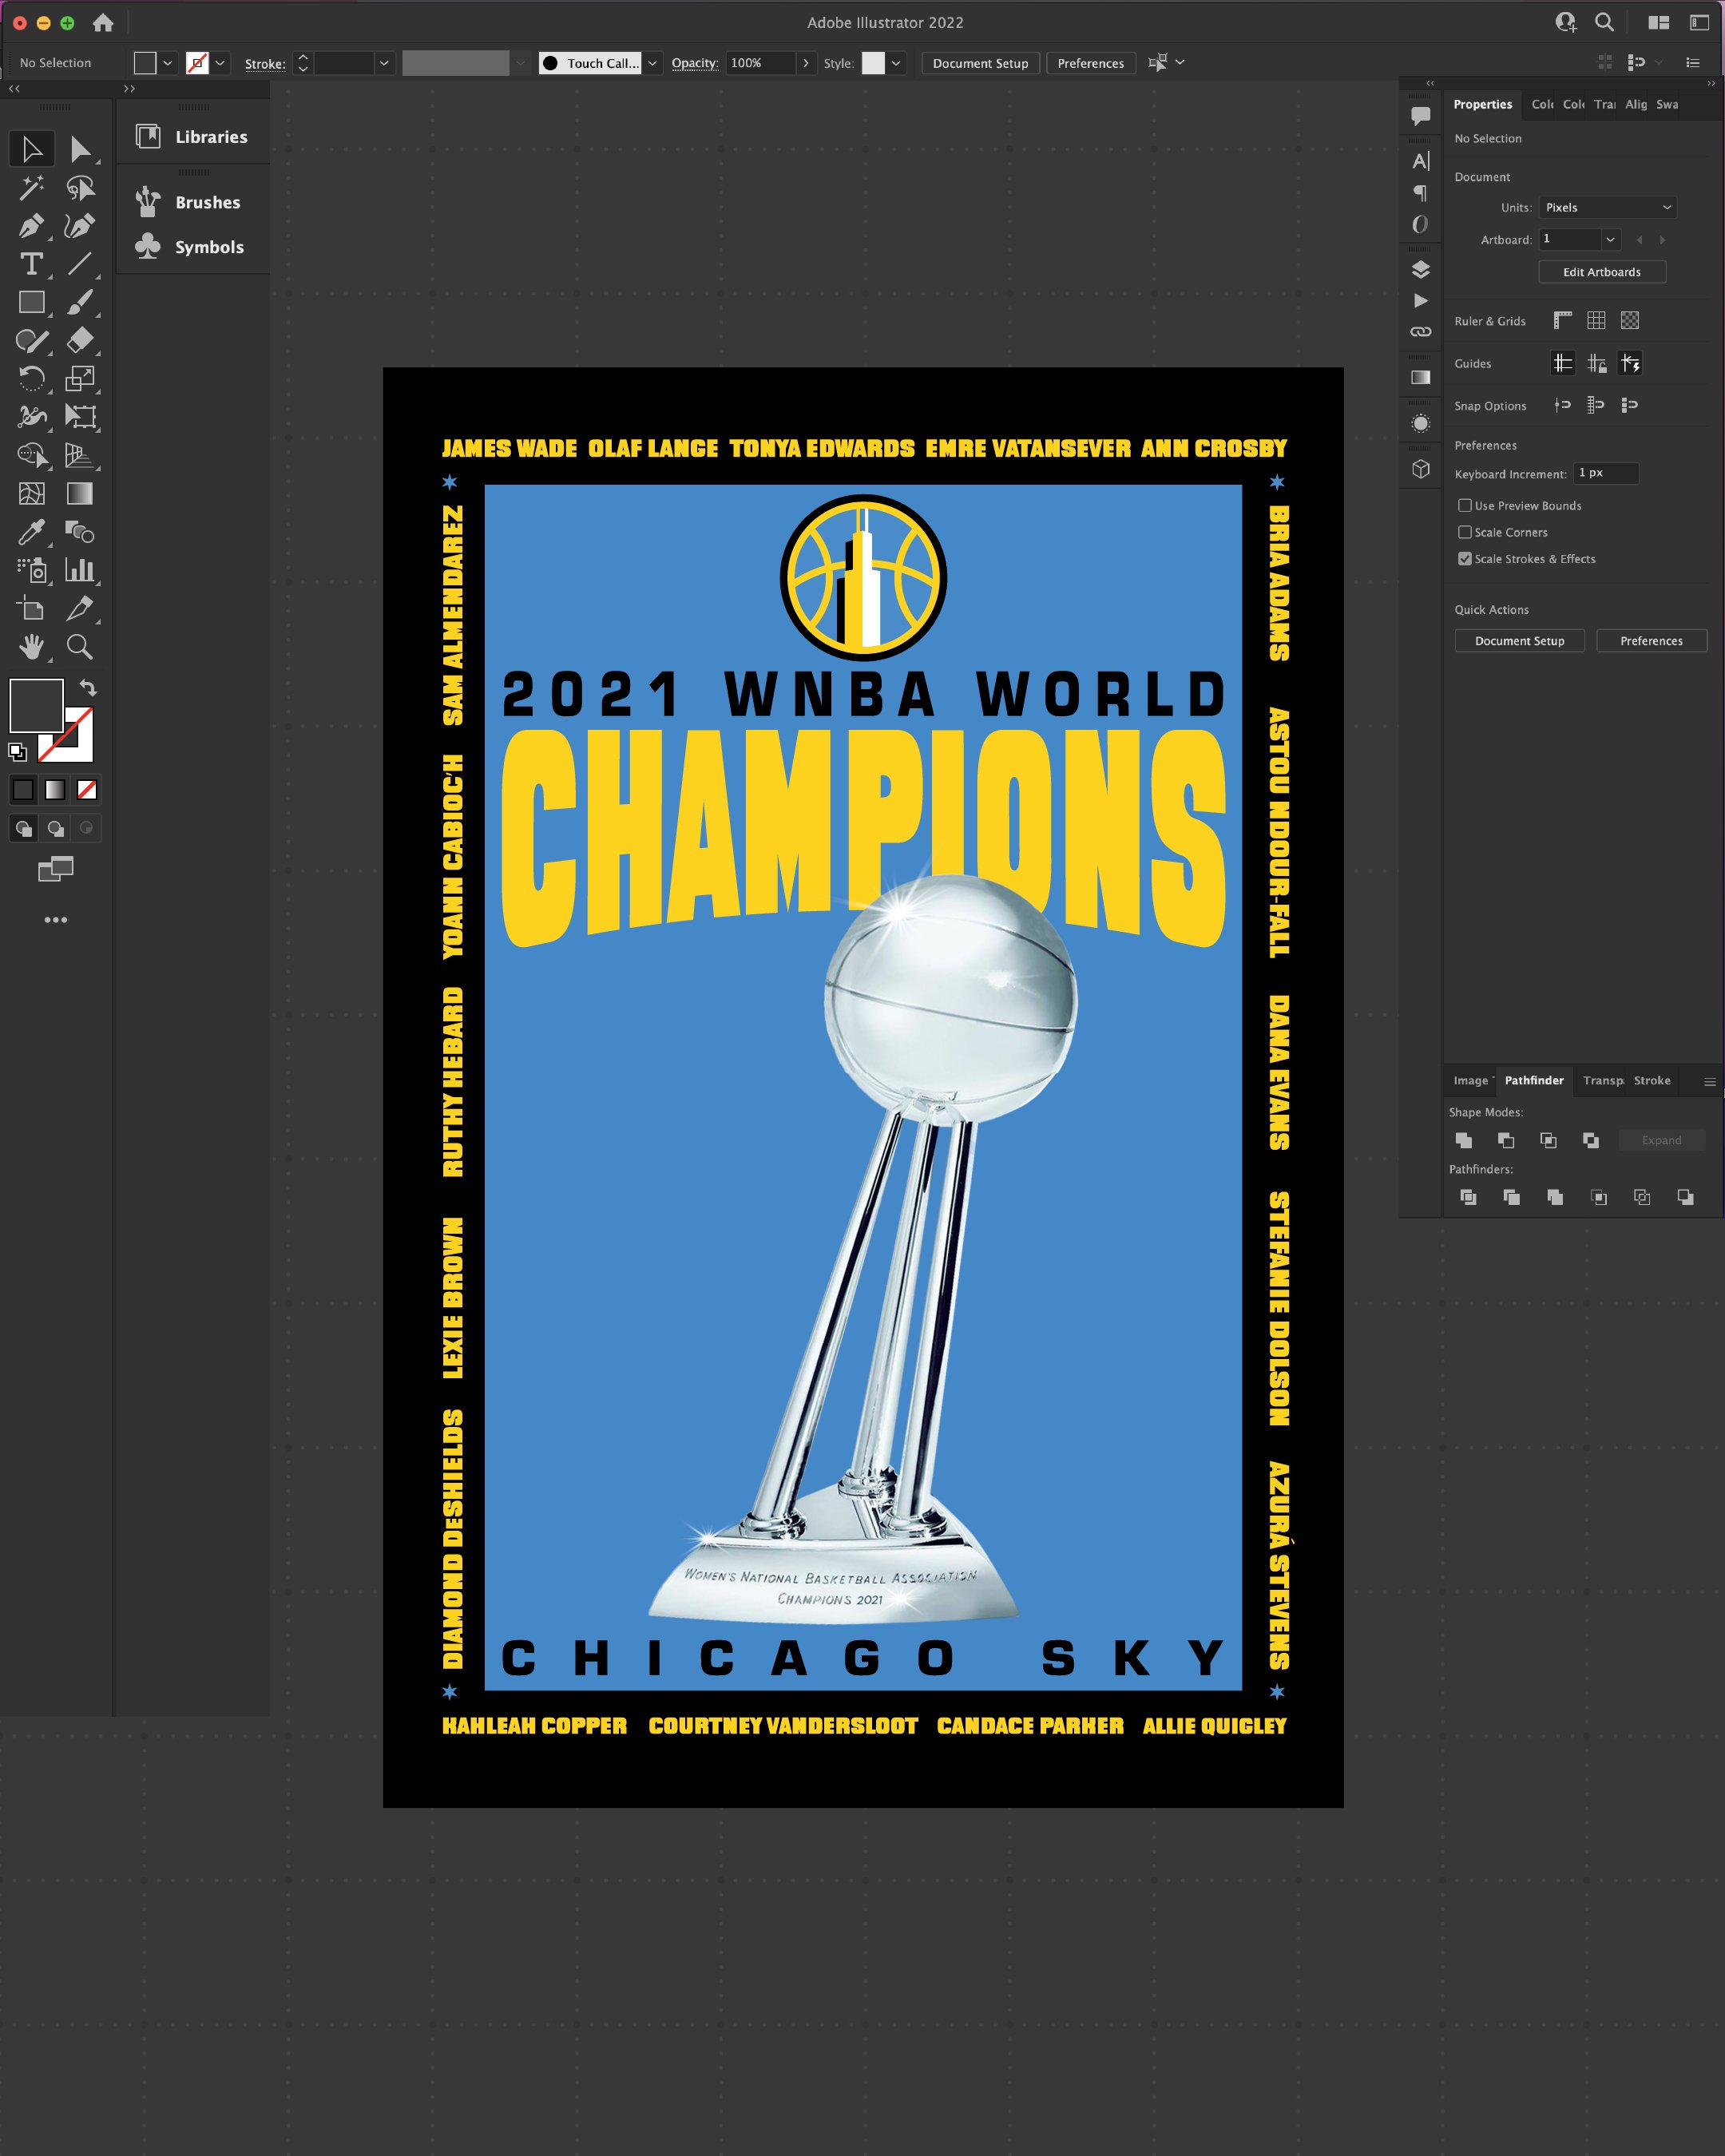This screenshot has height=2156, width=1725.
Task: Expand the fill color dropdown arrow
Action: [168, 63]
